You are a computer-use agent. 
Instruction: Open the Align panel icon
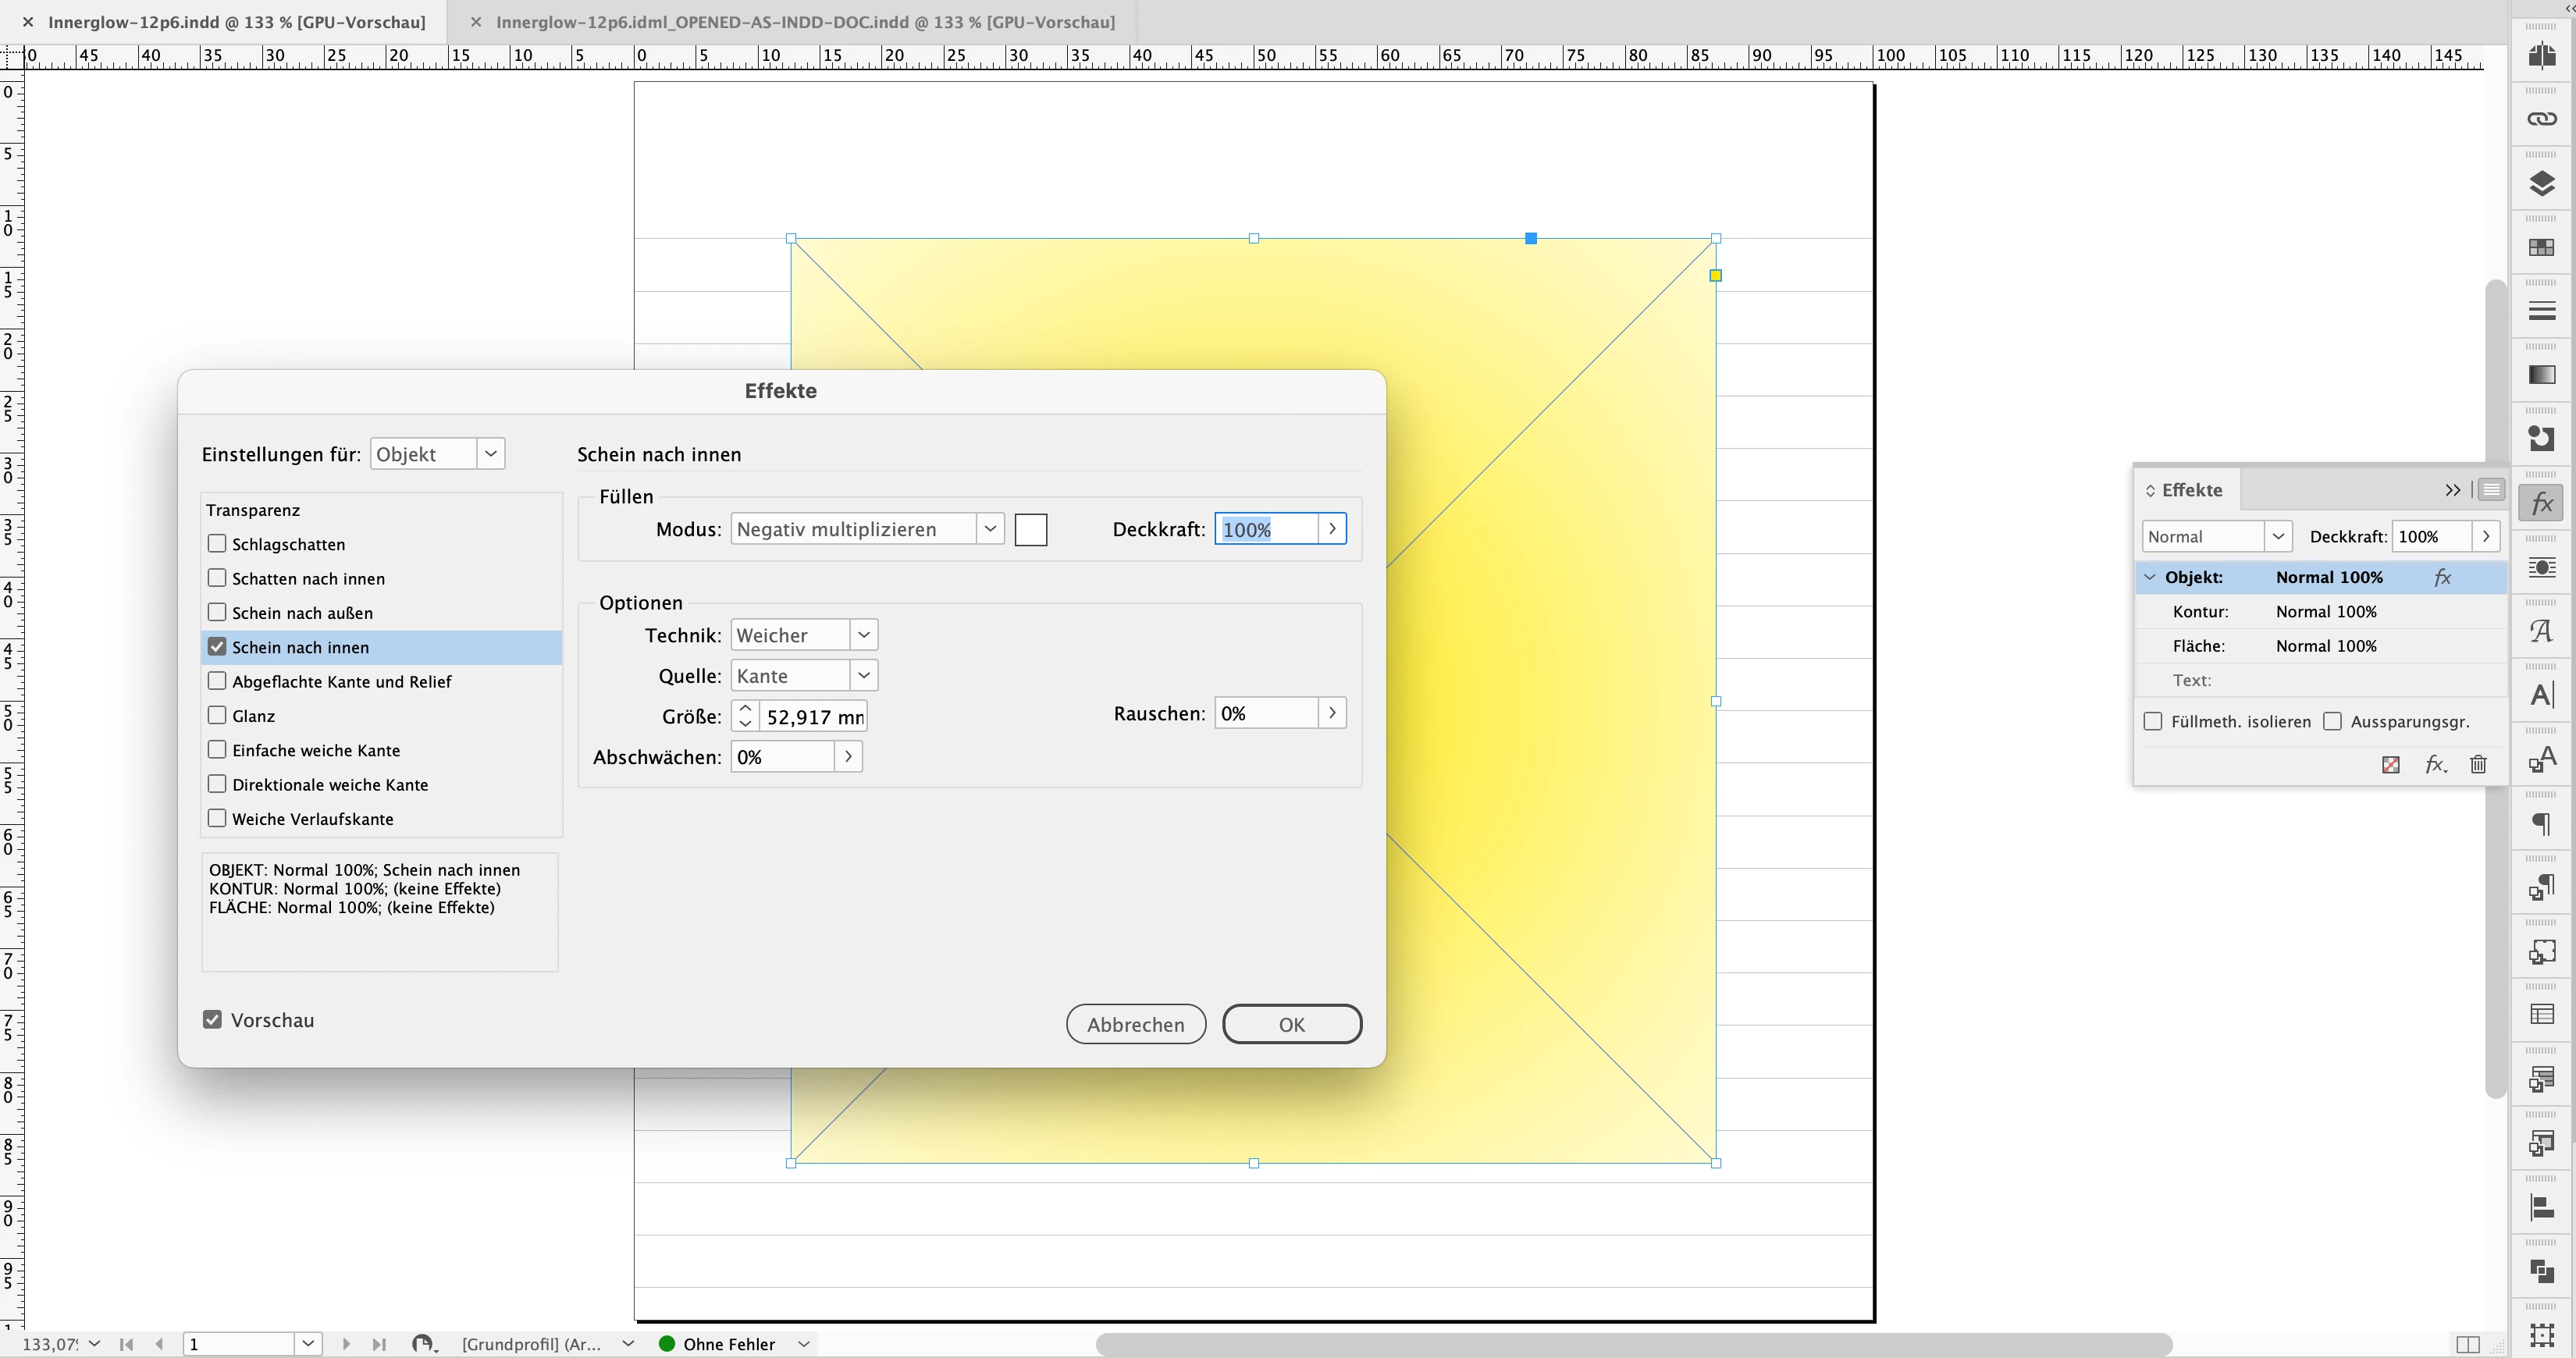point(2541,1207)
